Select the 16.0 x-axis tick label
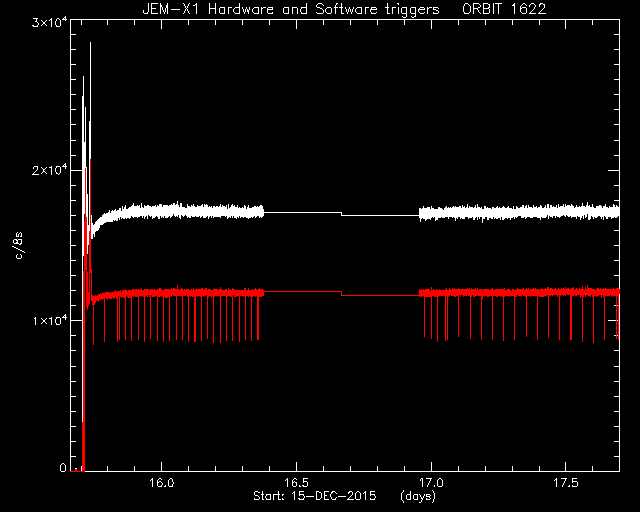The width and height of the screenshot is (640, 512). 162,483
